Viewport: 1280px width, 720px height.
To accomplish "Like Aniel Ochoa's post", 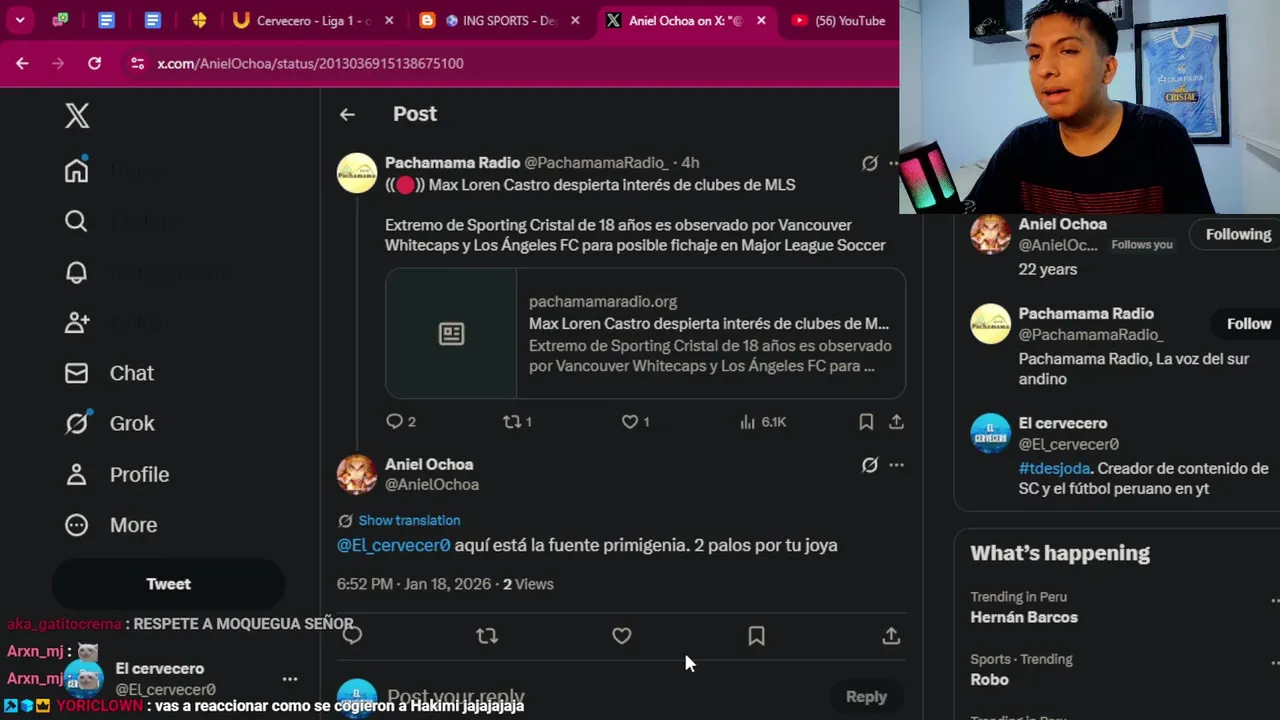I will tap(622, 636).
